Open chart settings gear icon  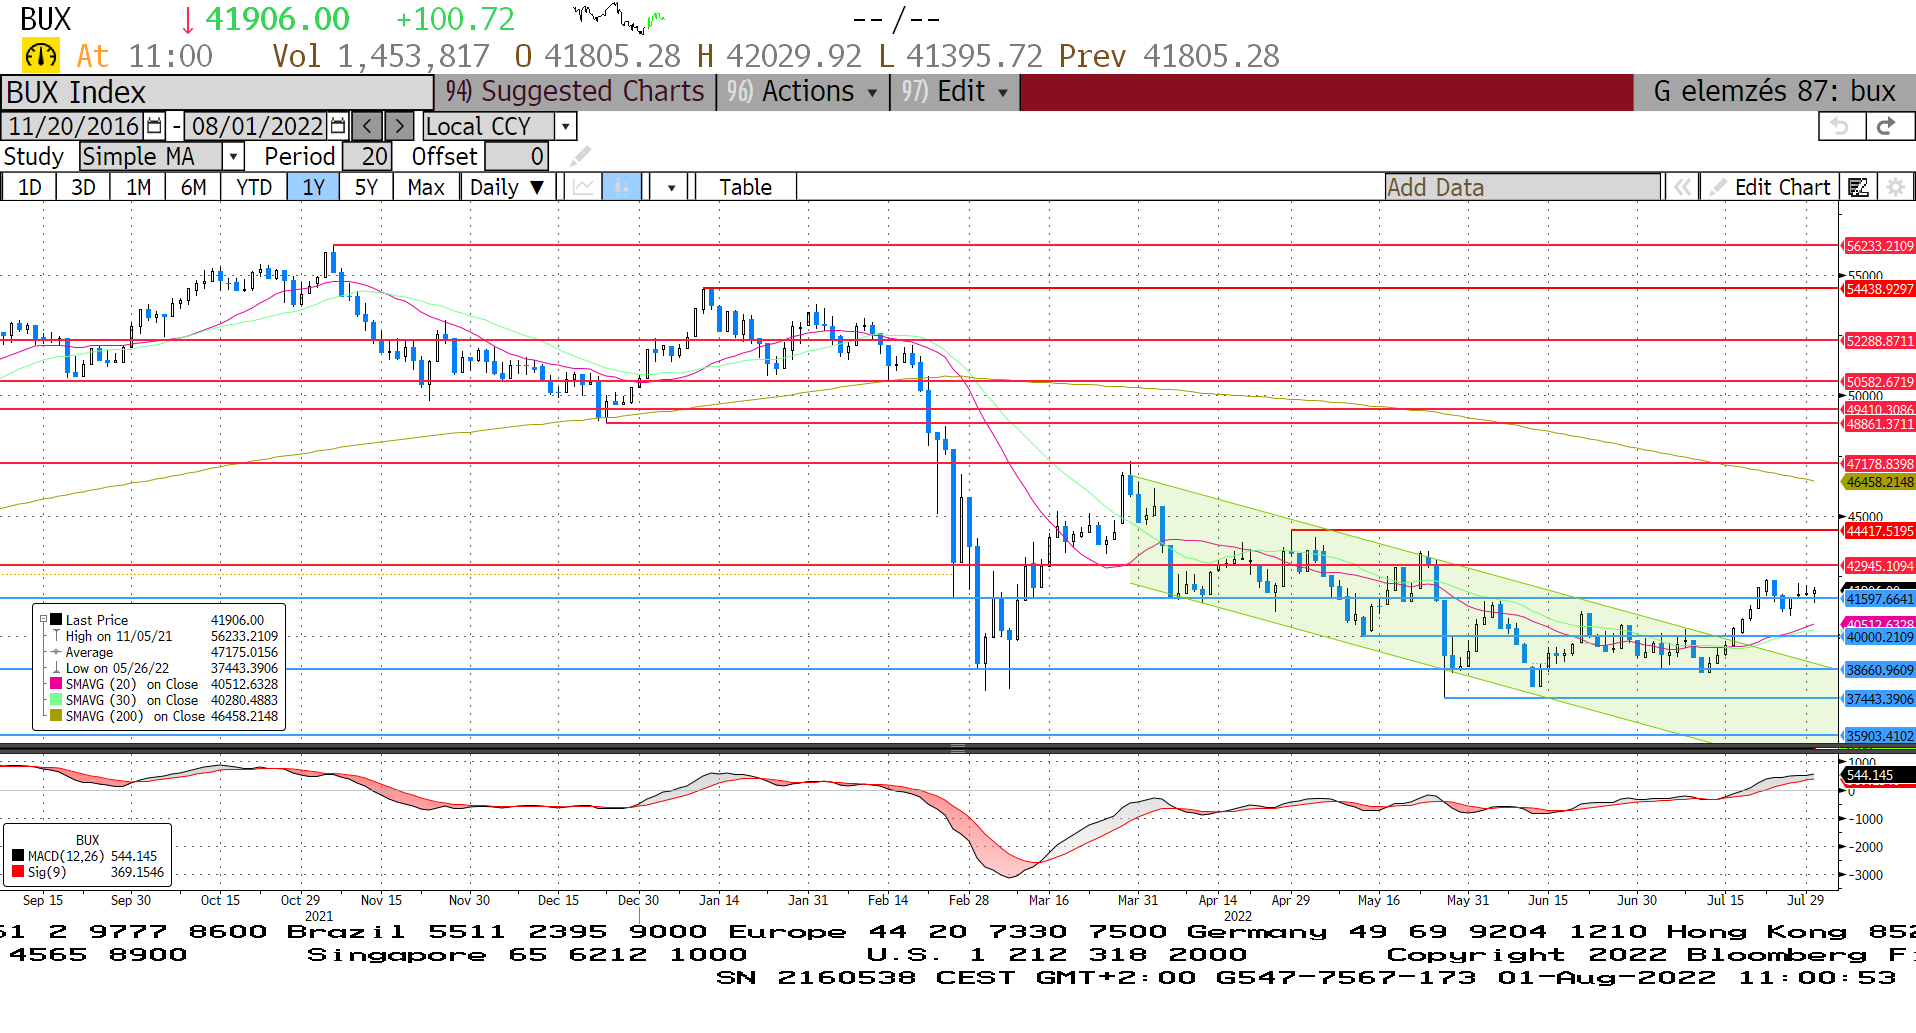coord(1894,187)
